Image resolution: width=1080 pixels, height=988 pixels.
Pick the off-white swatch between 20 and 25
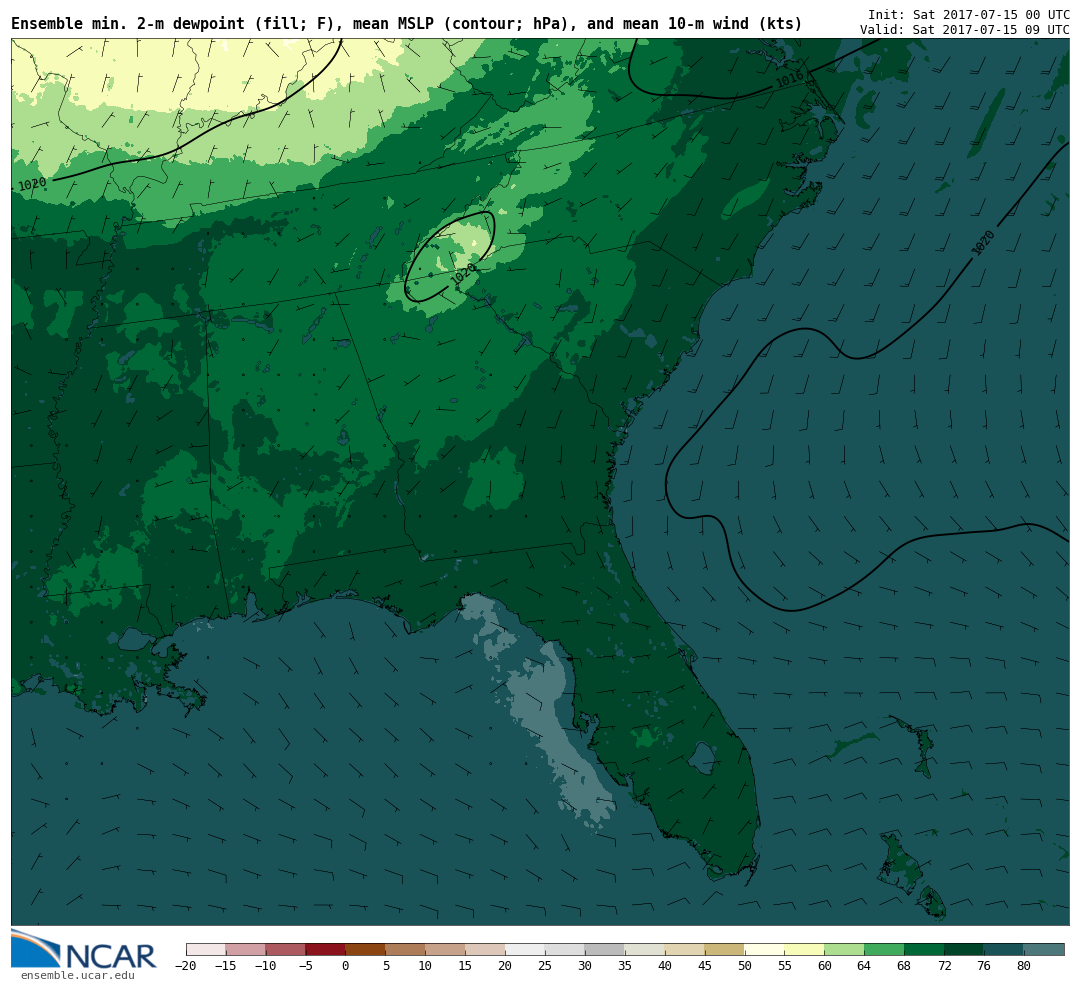[526, 949]
